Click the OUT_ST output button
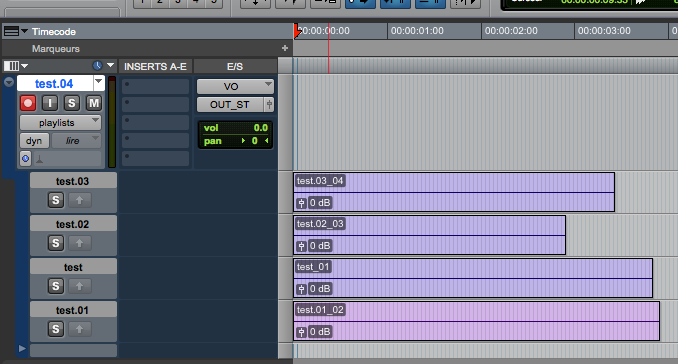 tap(230, 105)
